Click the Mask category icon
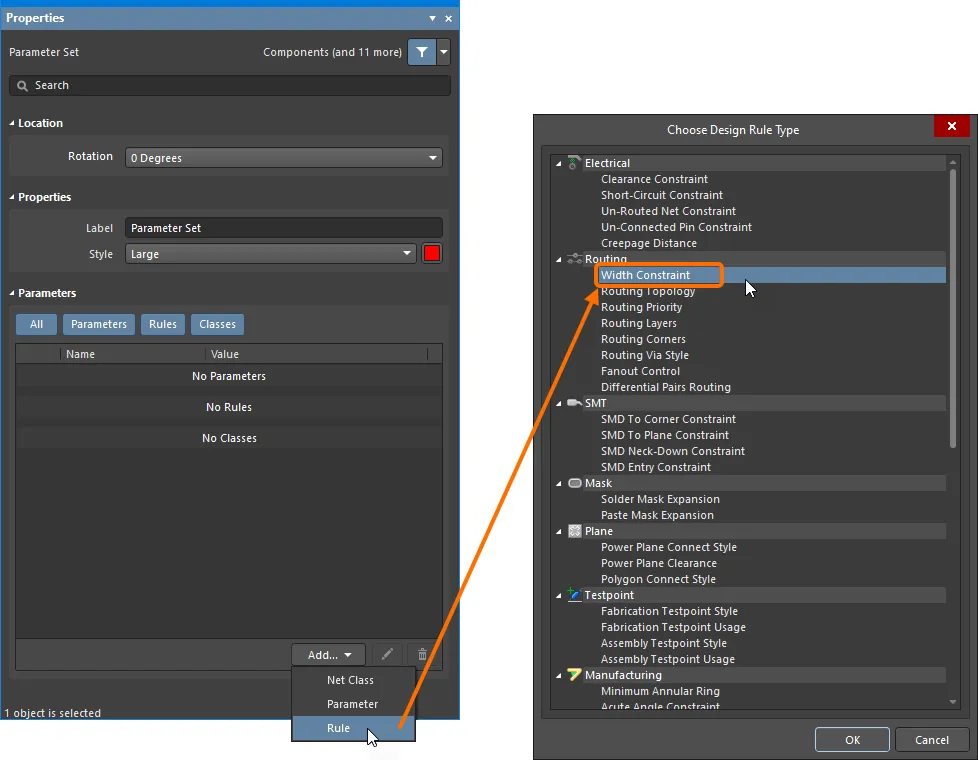978x760 pixels. (574, 483)
